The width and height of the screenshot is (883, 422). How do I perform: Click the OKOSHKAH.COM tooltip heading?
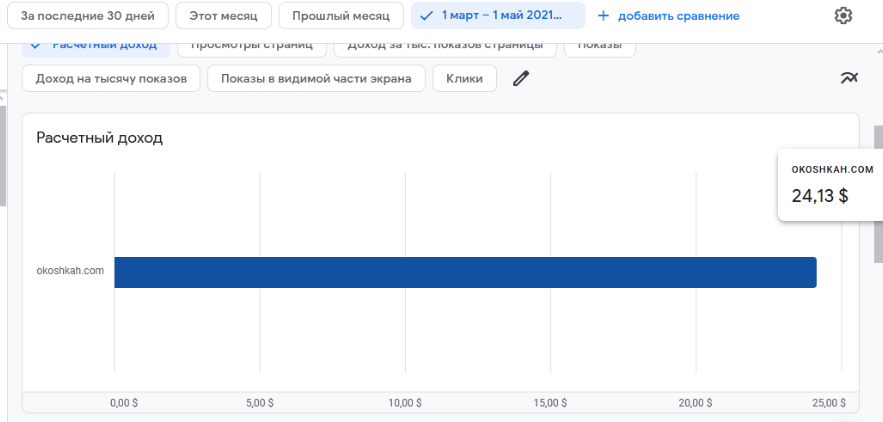coord(832,170)
